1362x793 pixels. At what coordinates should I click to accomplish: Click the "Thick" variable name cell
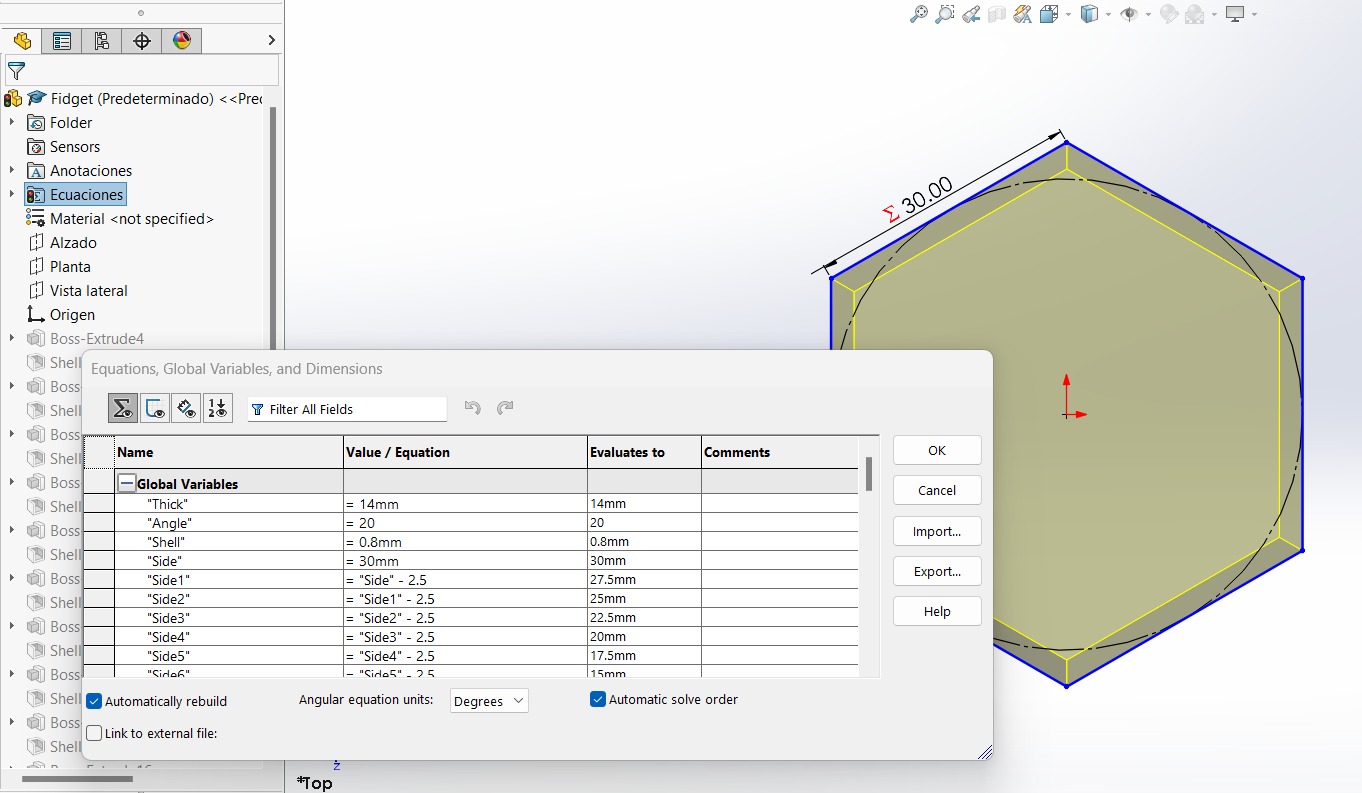(229, 504)
